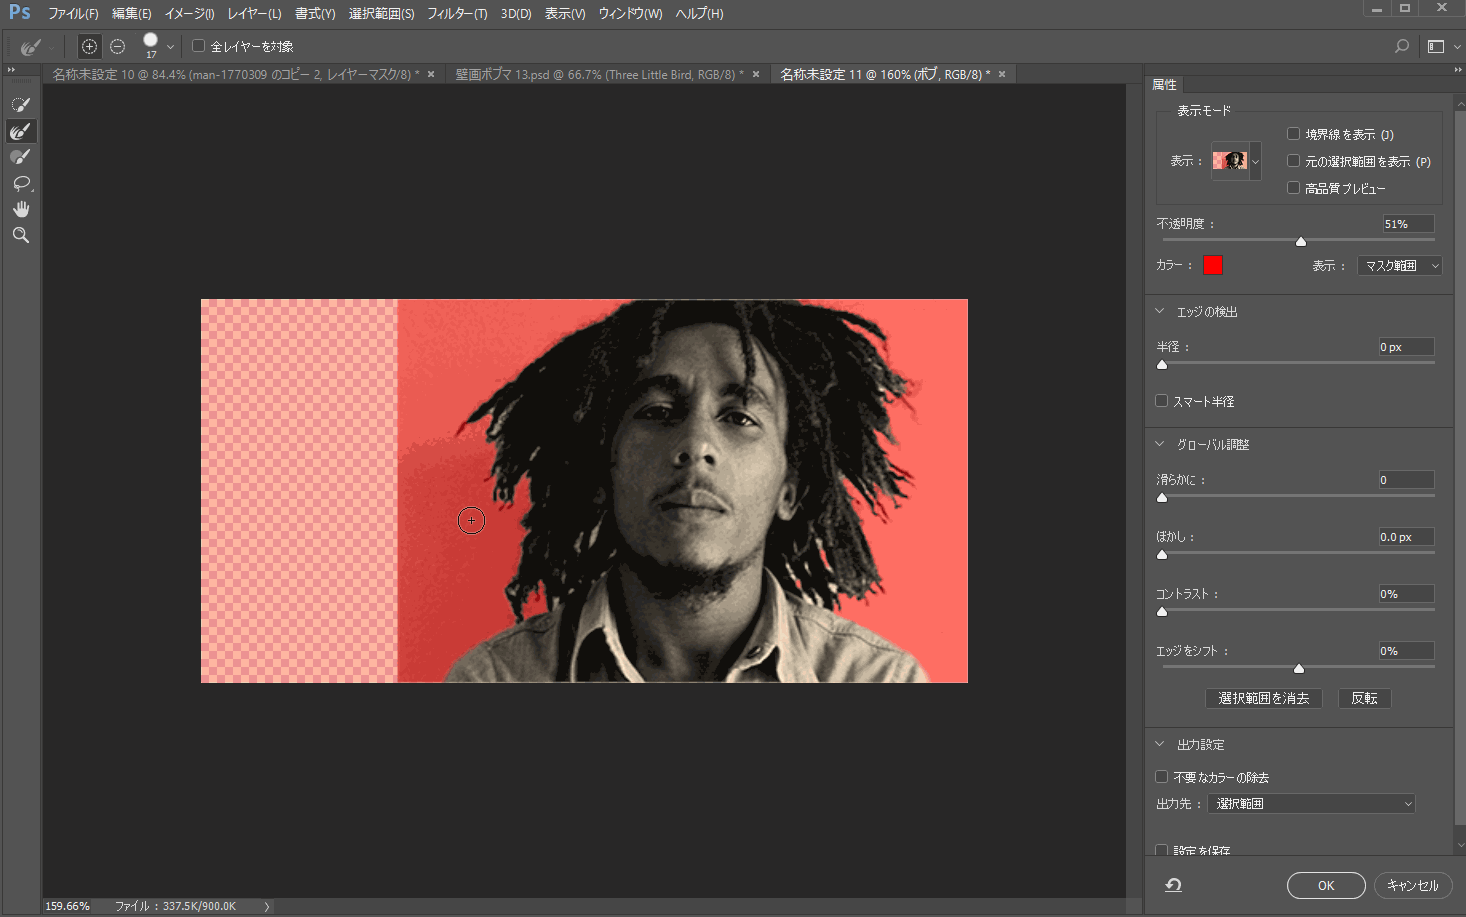This screenshot has height=917, width=1466.
Task: Reset the Select and Mask settings
Action: (x=1174, y=885)
